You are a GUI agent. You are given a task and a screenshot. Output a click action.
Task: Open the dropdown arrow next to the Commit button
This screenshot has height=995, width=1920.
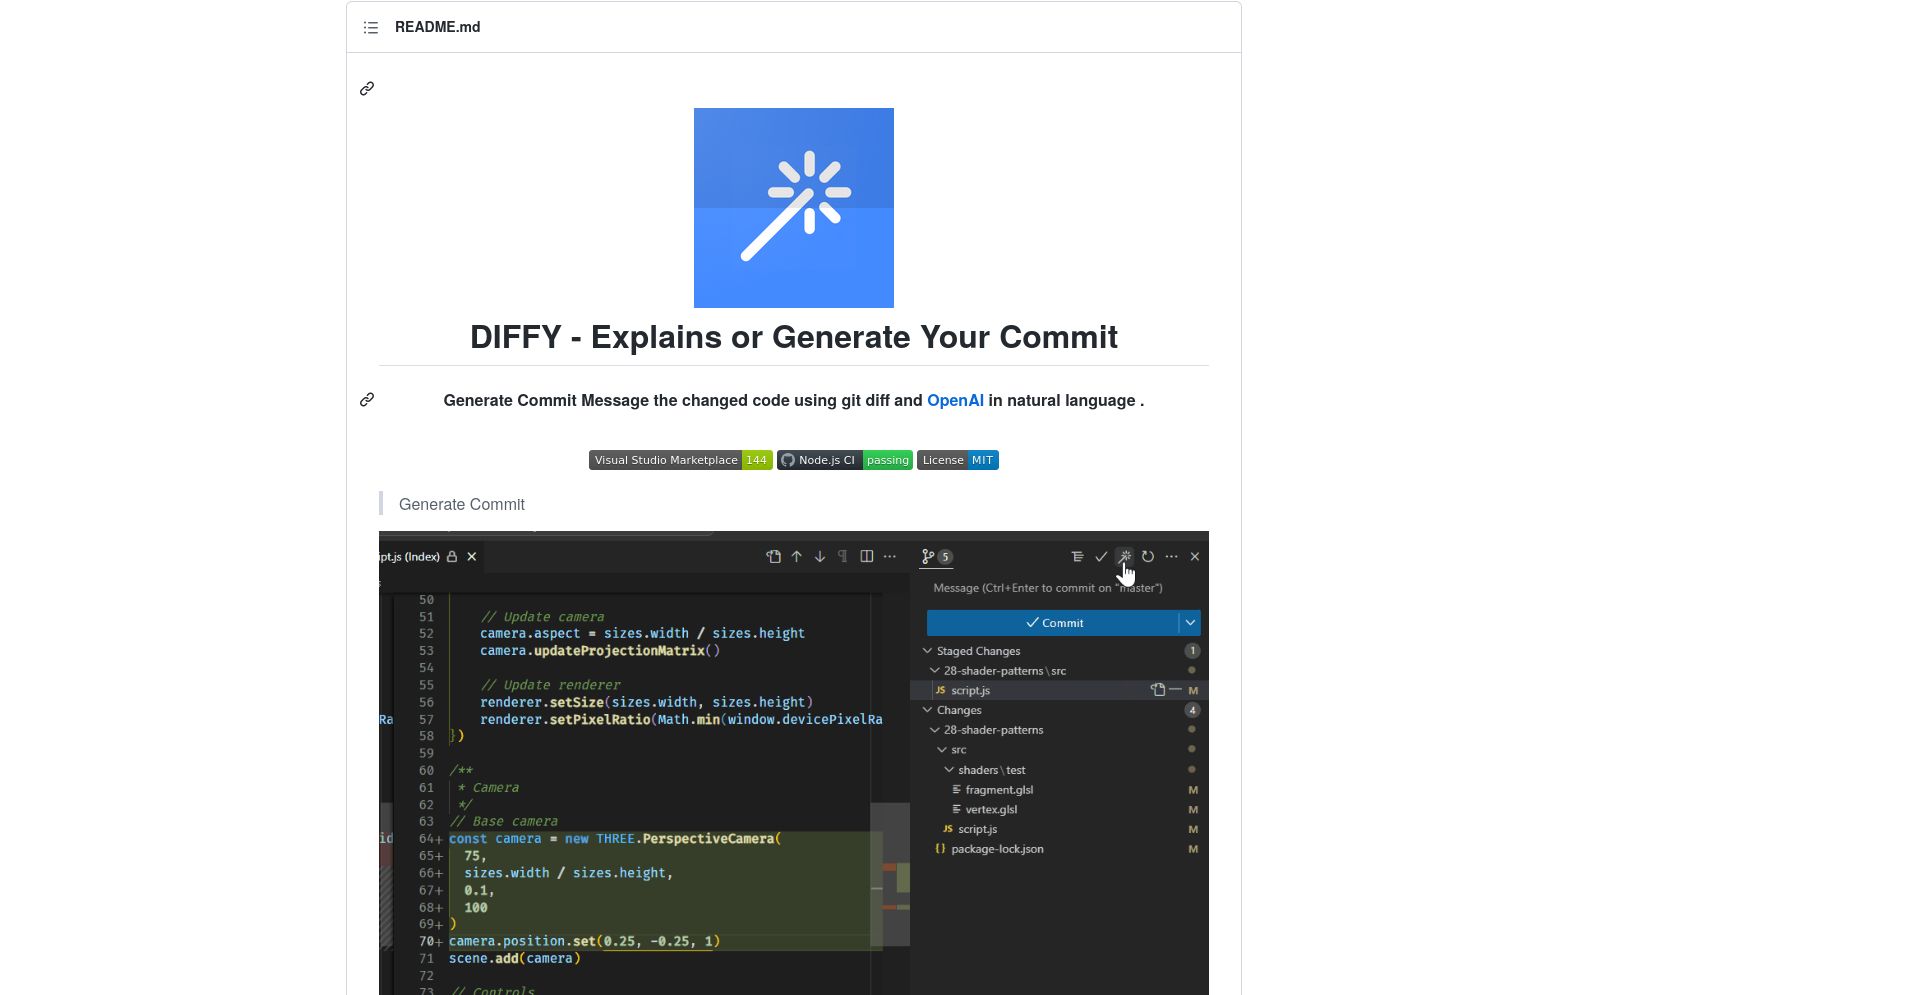pyautogui.click(x=1190, y=623)
